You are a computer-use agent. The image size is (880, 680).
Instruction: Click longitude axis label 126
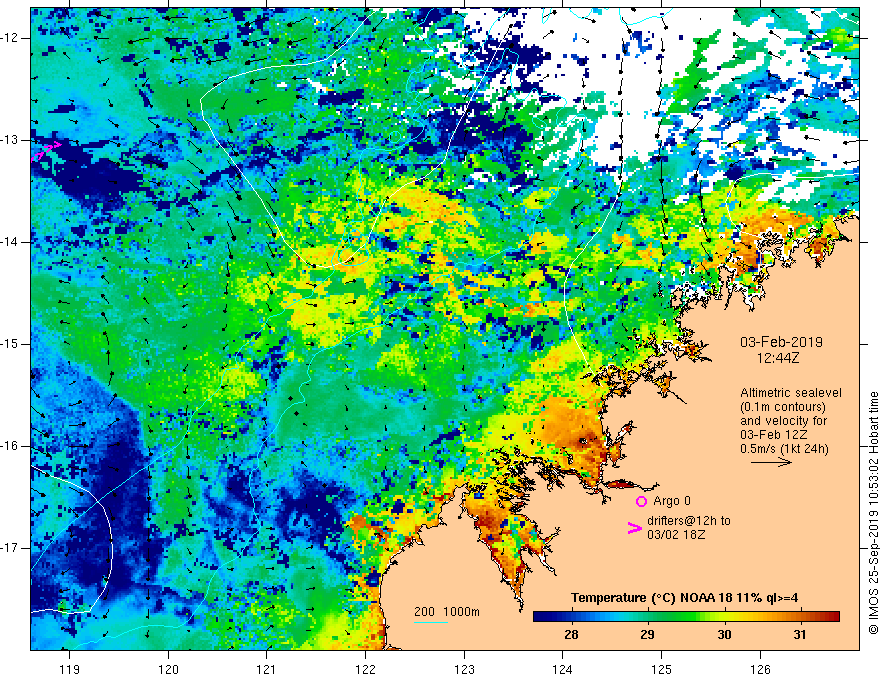click(x=760, y=669)
